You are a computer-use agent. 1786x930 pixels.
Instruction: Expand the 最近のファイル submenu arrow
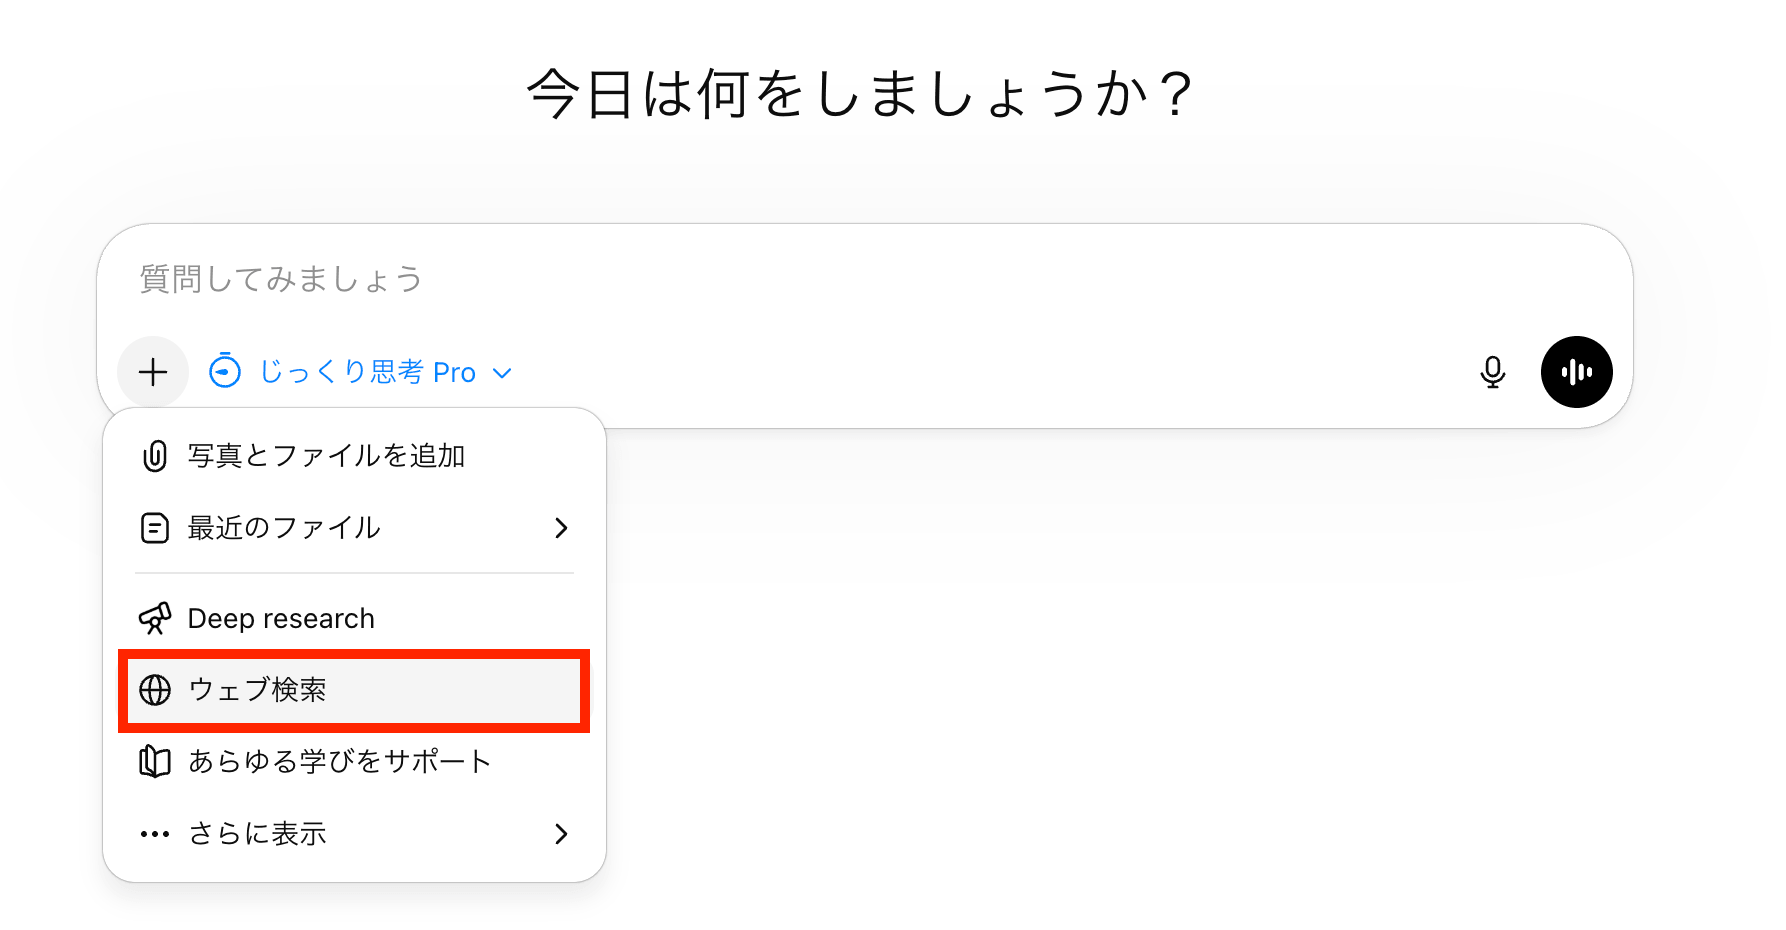561,528
